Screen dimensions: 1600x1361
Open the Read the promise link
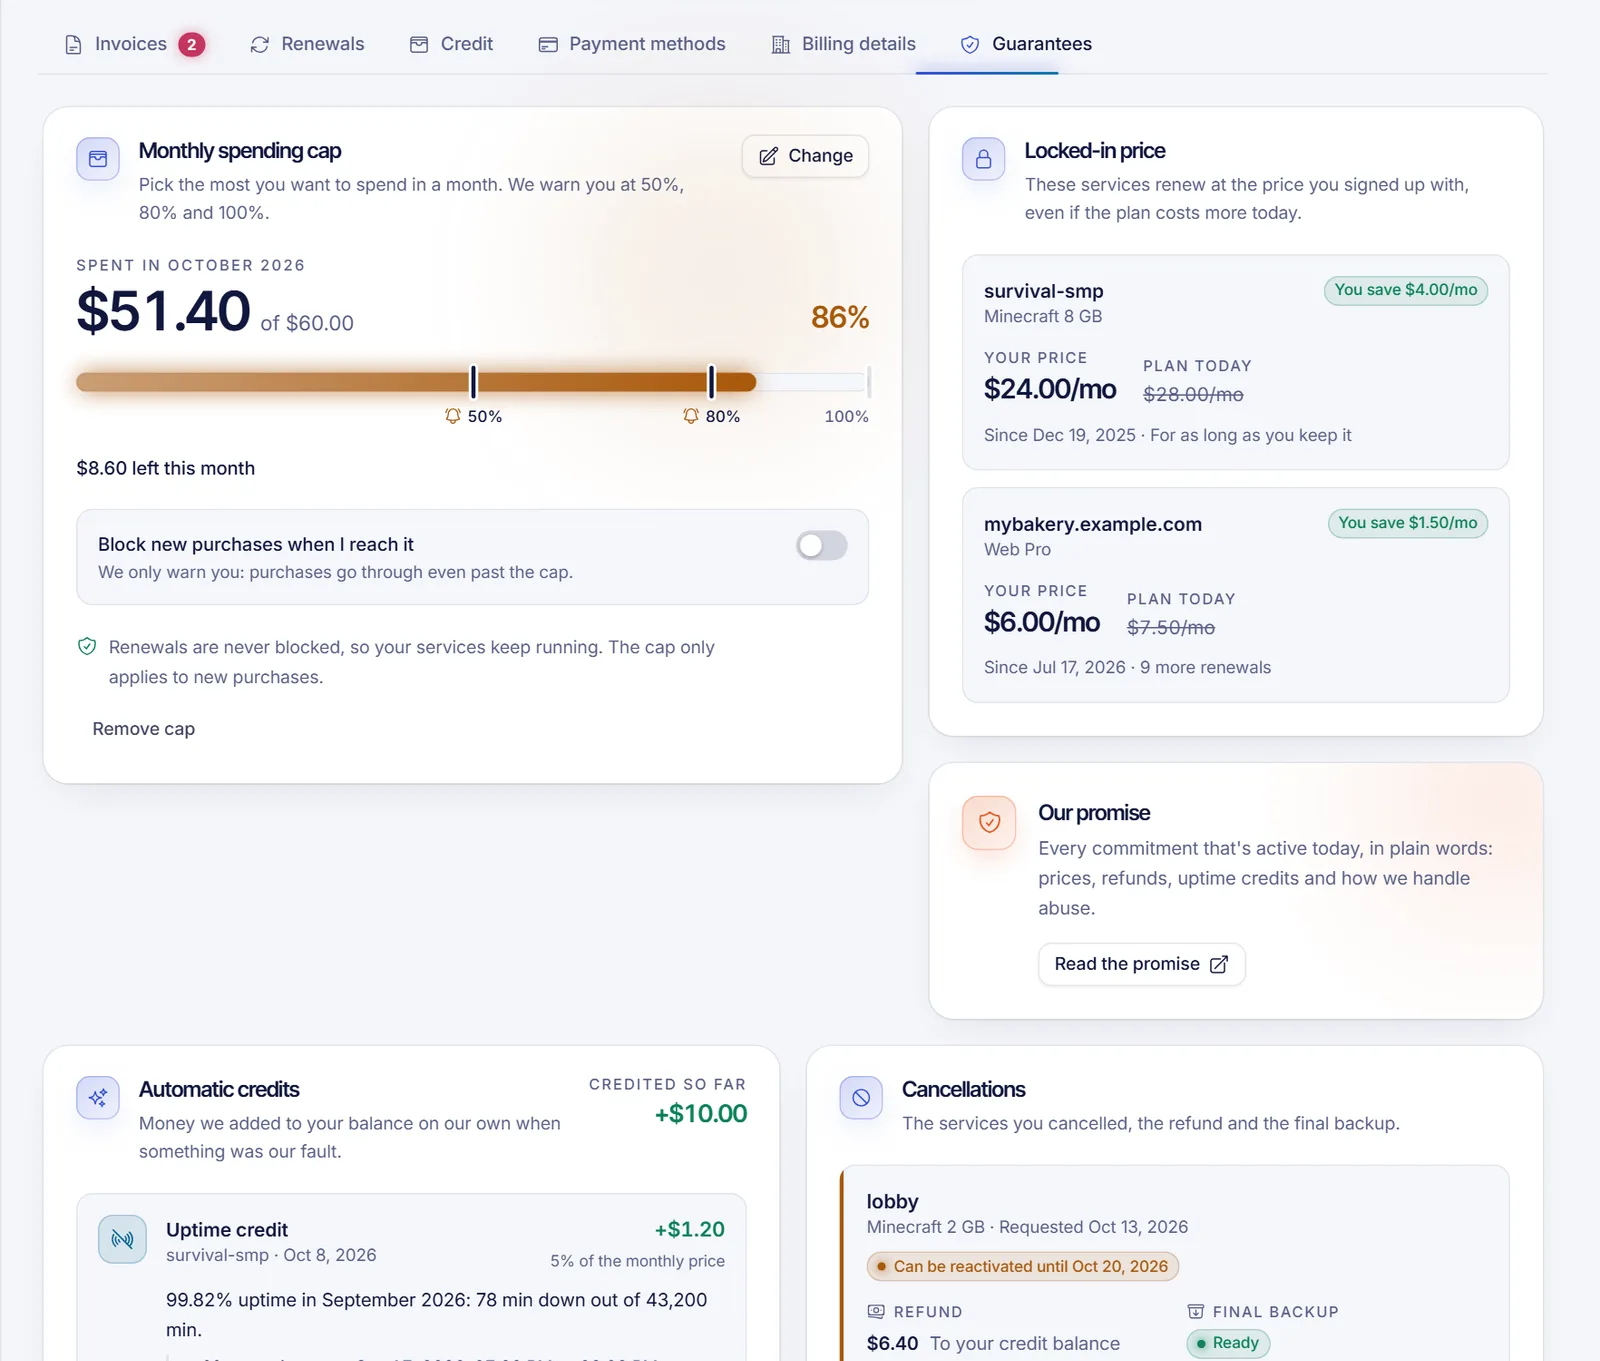pyautogui.click(x=1142, y=964)
